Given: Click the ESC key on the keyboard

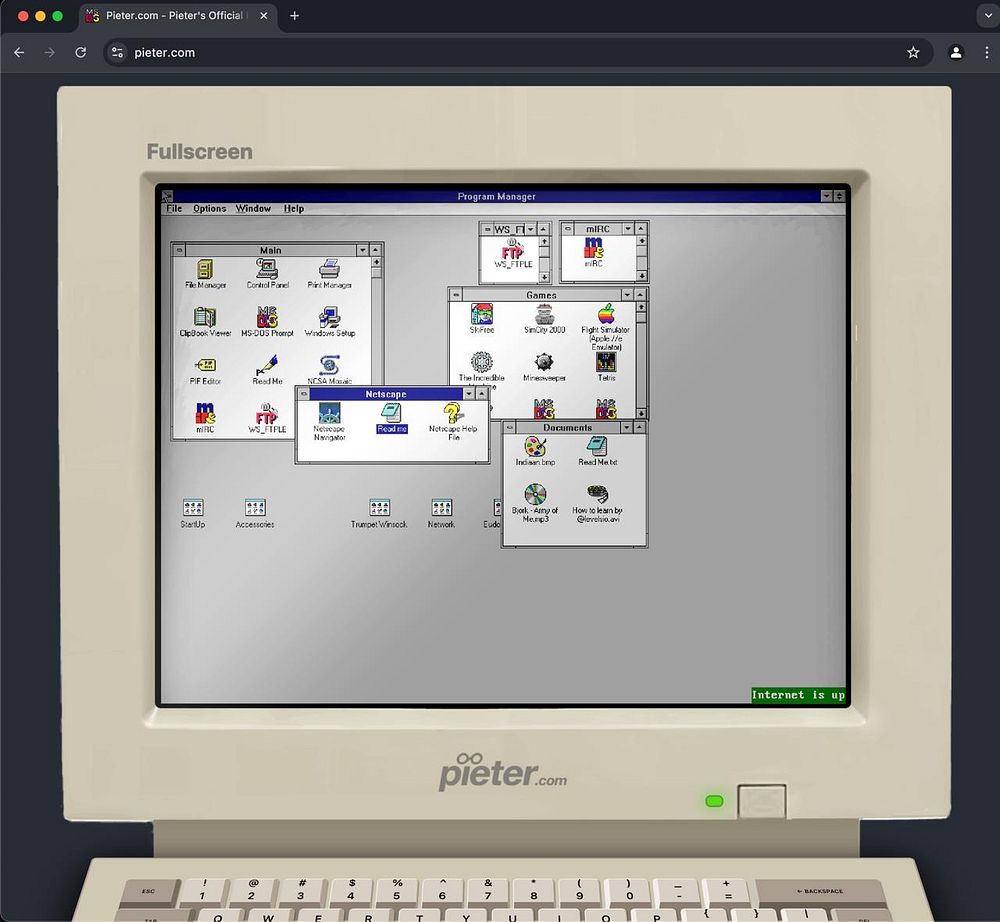Looking at the screenshot, I should 149,891.
